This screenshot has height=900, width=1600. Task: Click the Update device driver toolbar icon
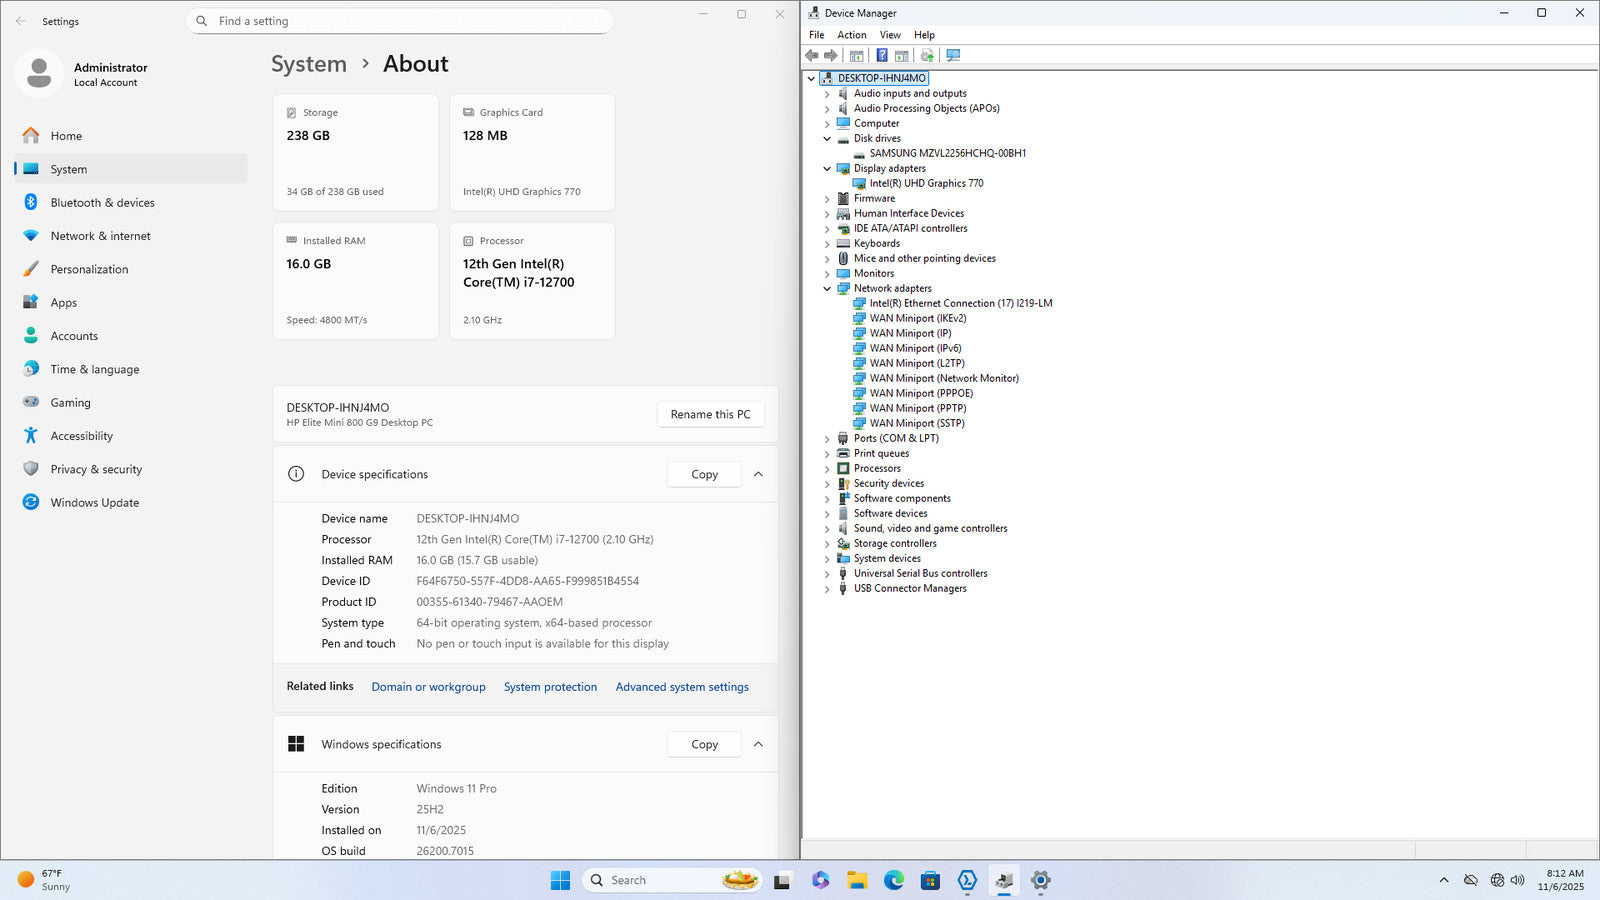[927, 56]
